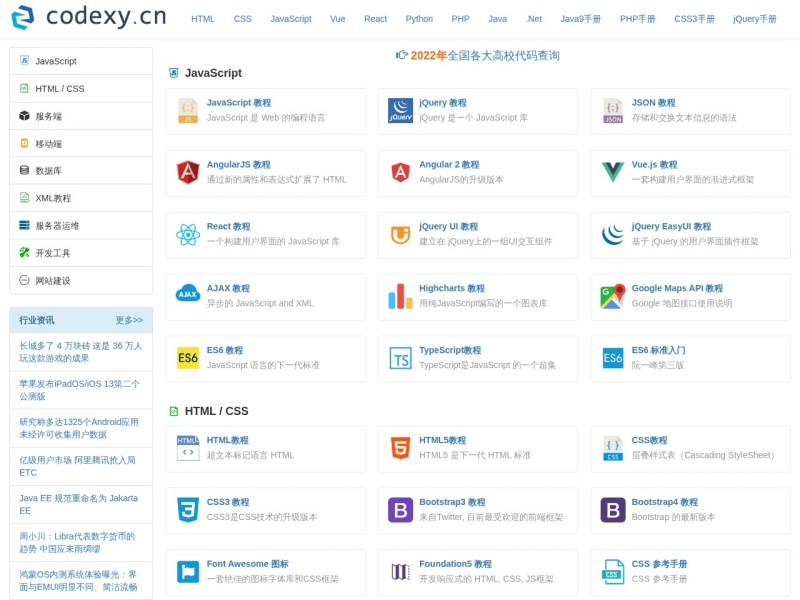Click the AJAX cloud icon
This screenshot has height=600, width=800.
[x=188, y=294]
